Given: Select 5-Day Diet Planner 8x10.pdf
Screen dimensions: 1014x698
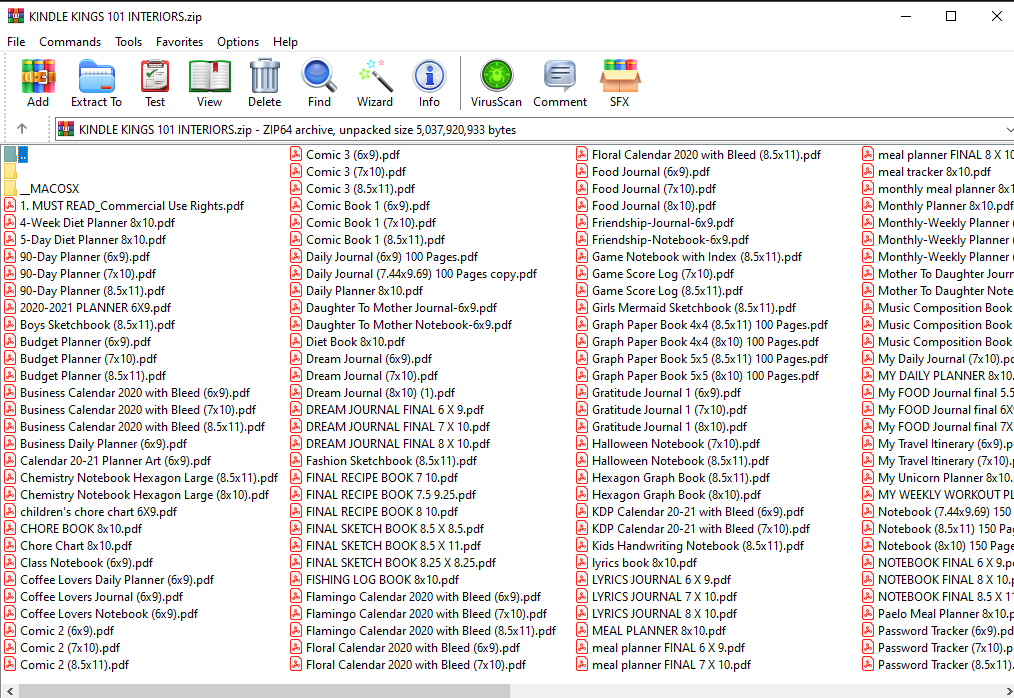Looking at the screenshot, I should click(85, 240).
